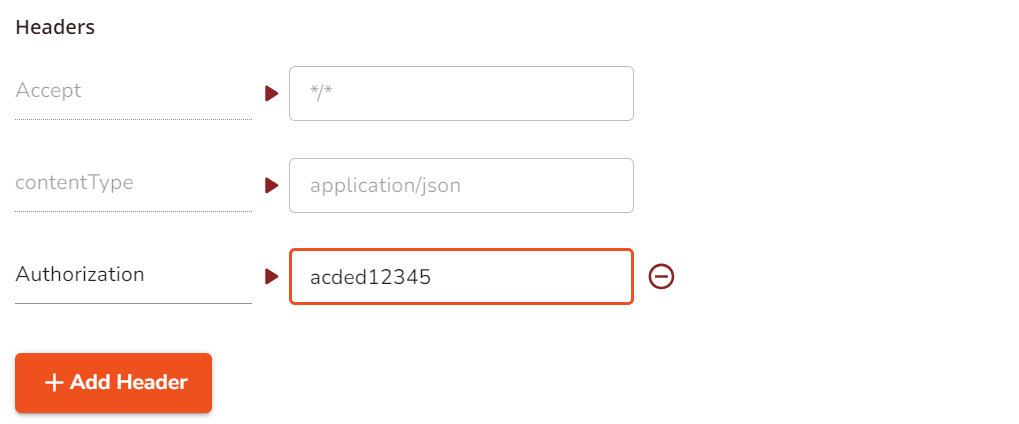Focus the Accept header name field
This screenshot has height=424, width=1019.
132,91
